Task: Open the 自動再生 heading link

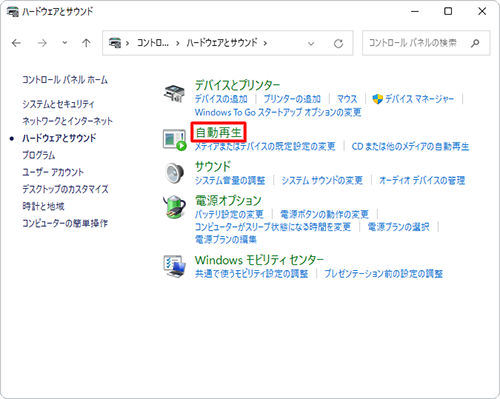Action: 218,133
